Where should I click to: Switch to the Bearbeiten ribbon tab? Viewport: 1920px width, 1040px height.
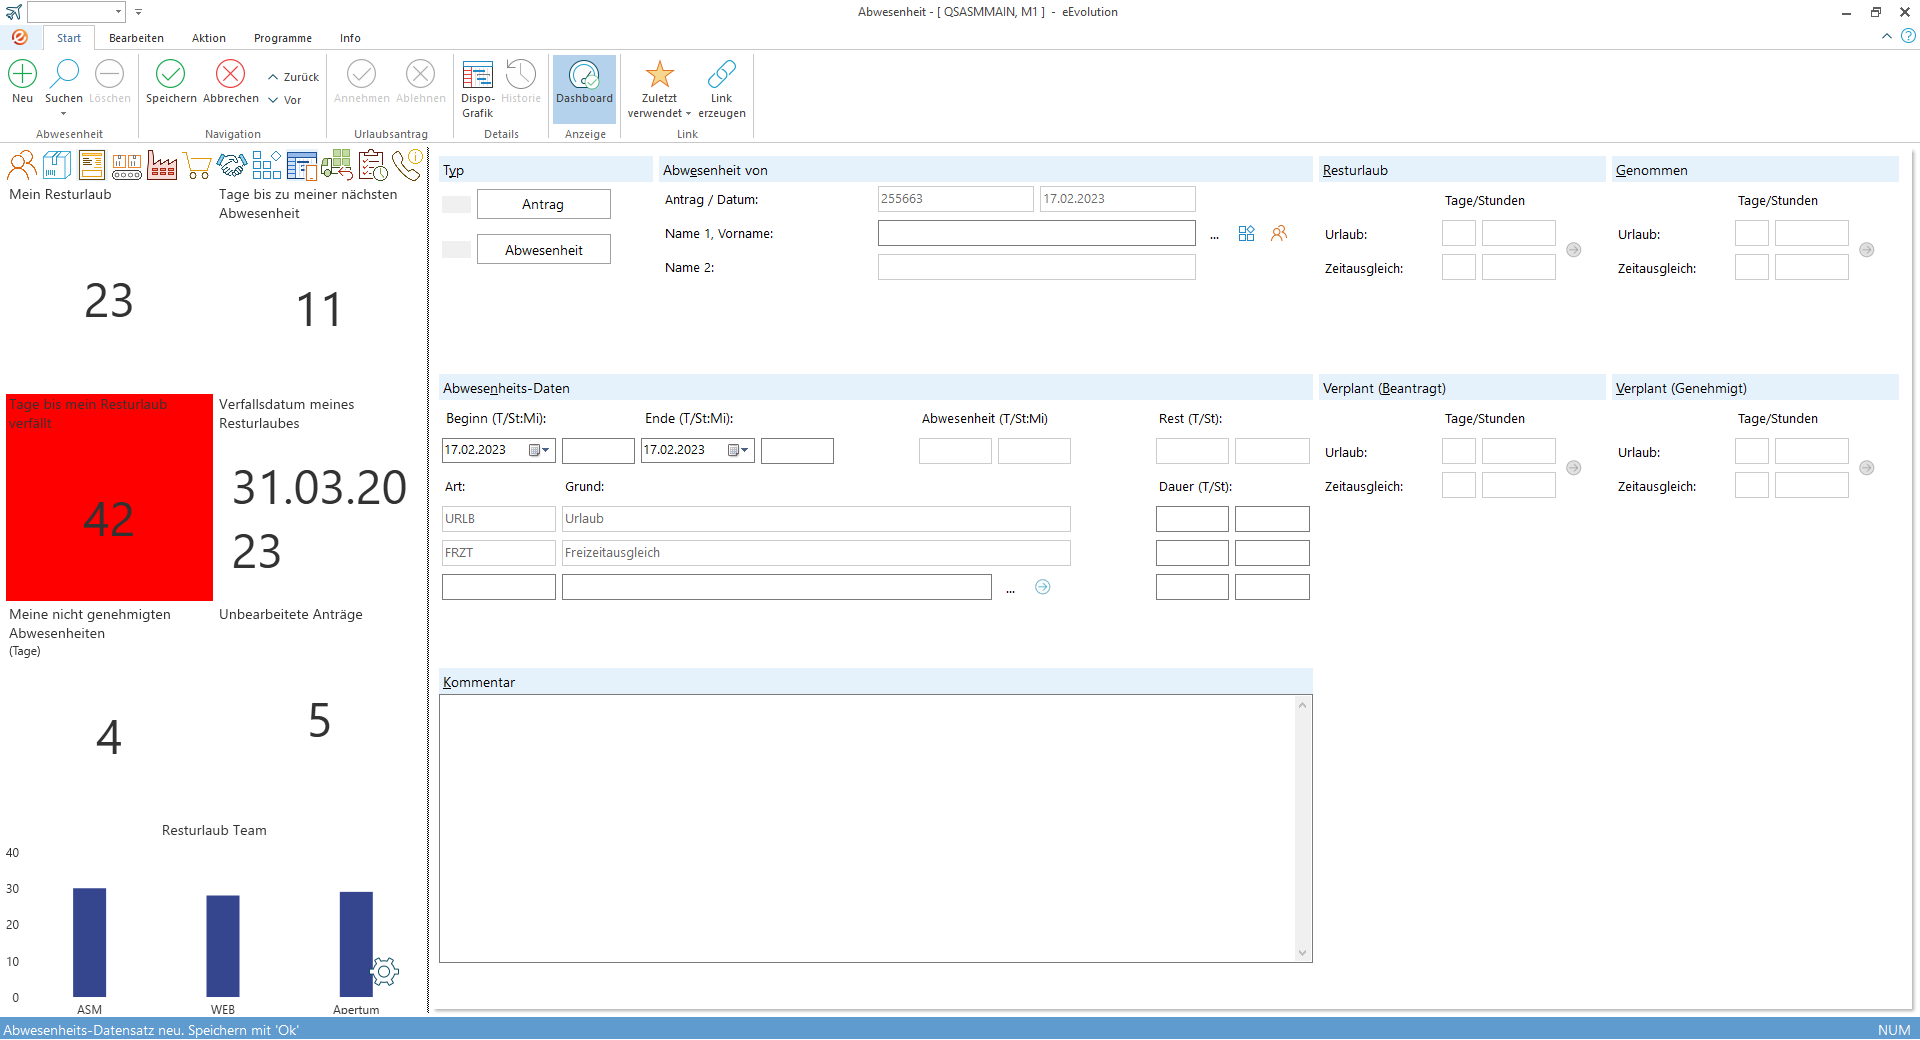(x=136, y=38)
